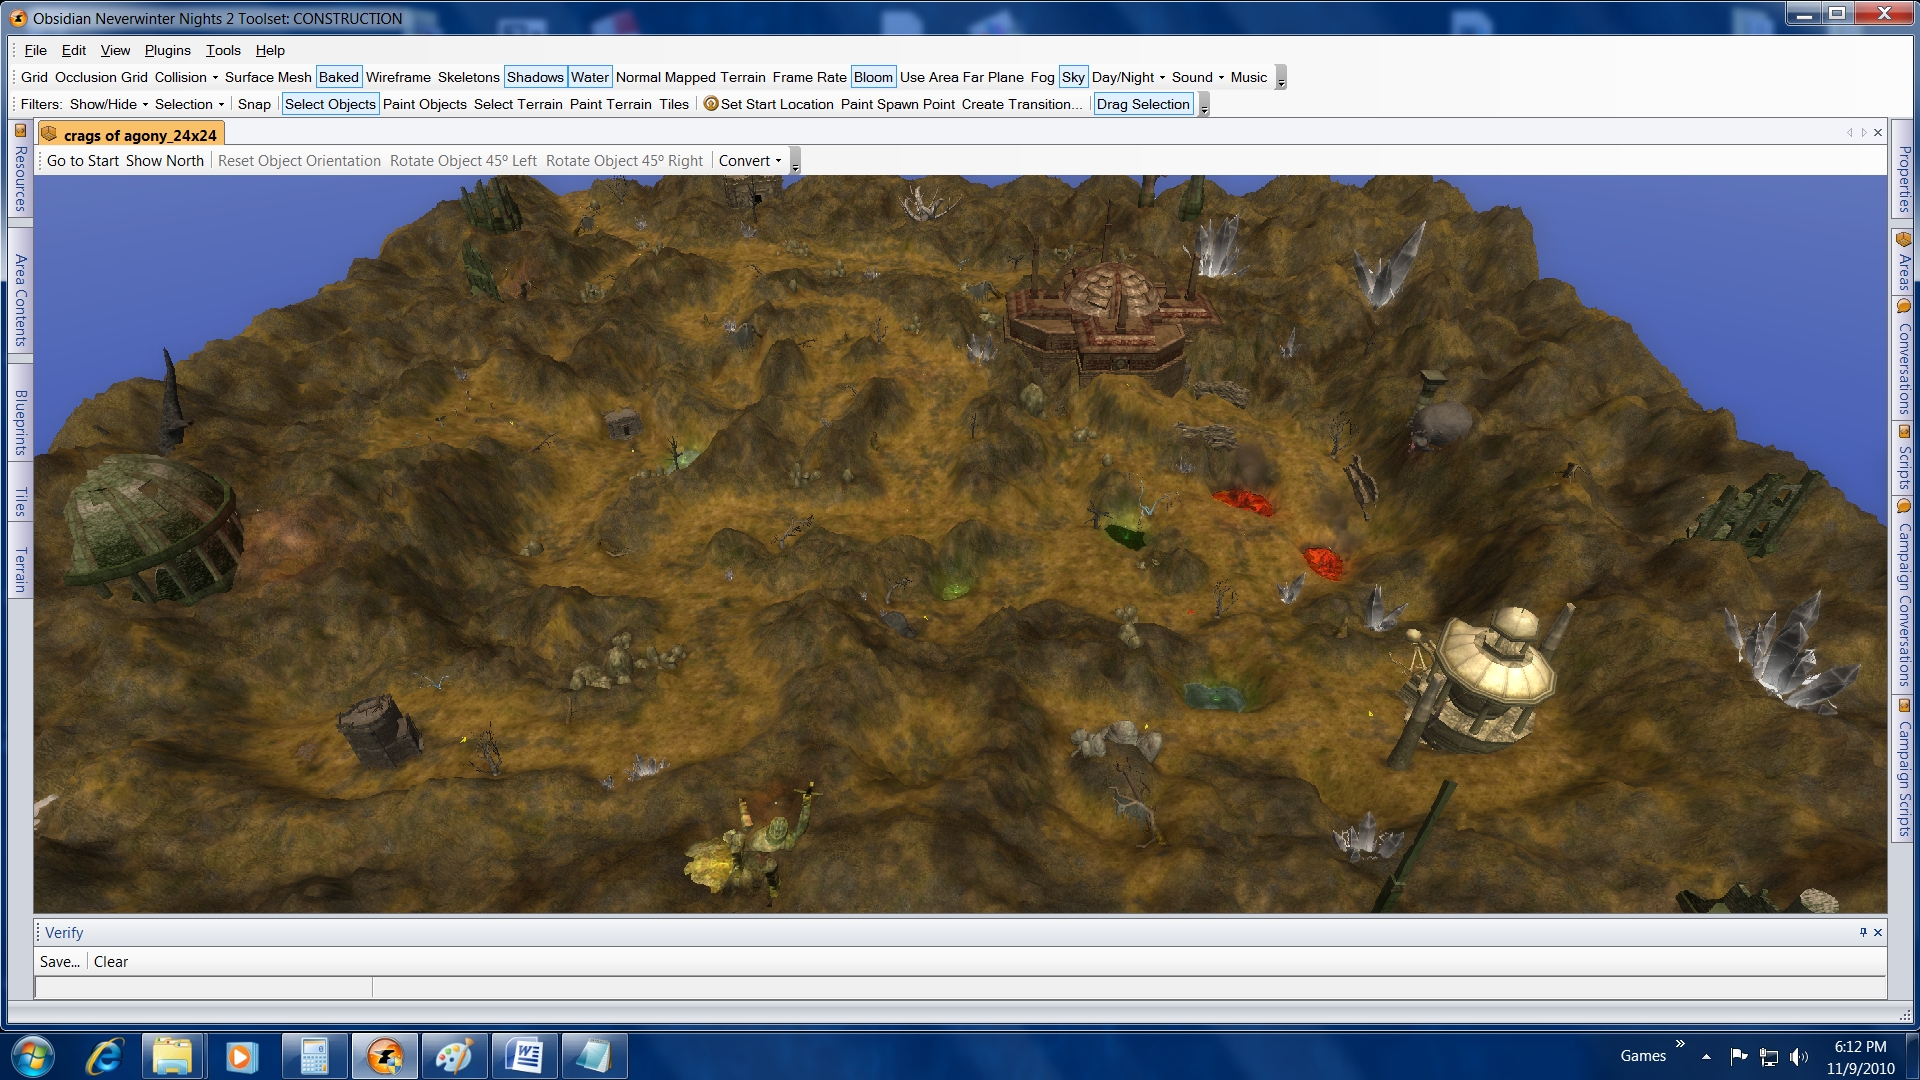Open the Areas side panel icon
The height and width of the screenshot is (1080, 1920).
coord(1903,240)
